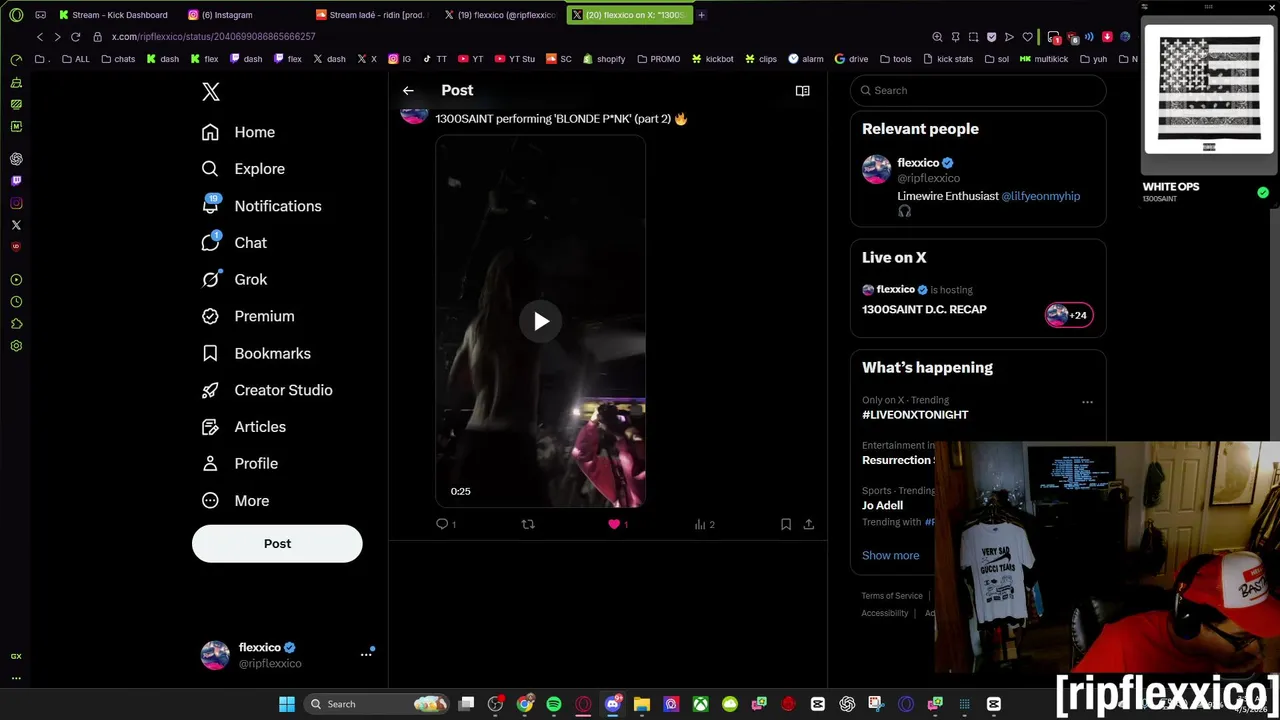The image size is (1280, 720).
Task: Open the ALL bookmarks folder
Action: coord(76,59)
